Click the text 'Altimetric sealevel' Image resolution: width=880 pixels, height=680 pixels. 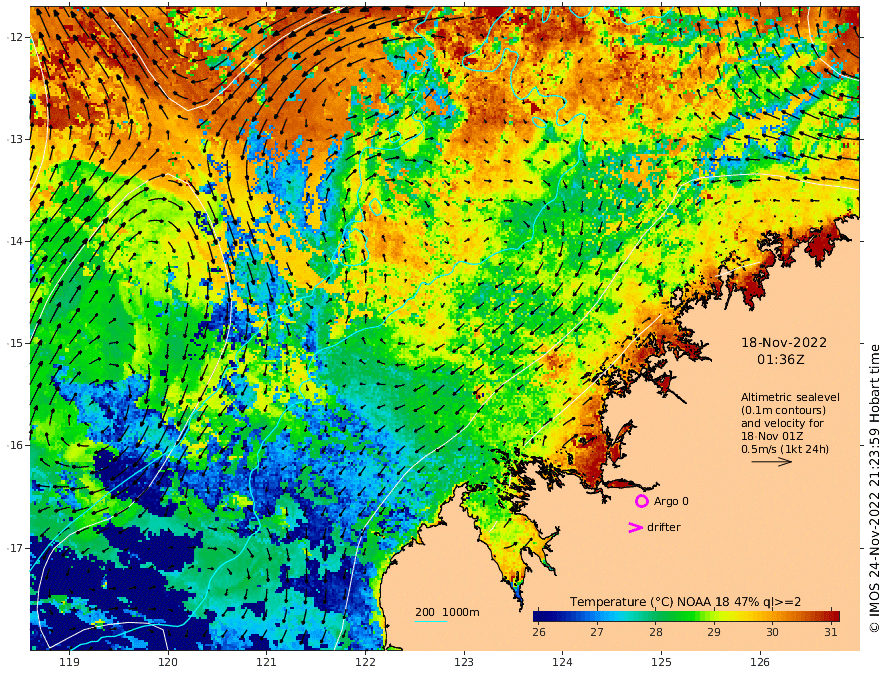click(x=790, y=397)
